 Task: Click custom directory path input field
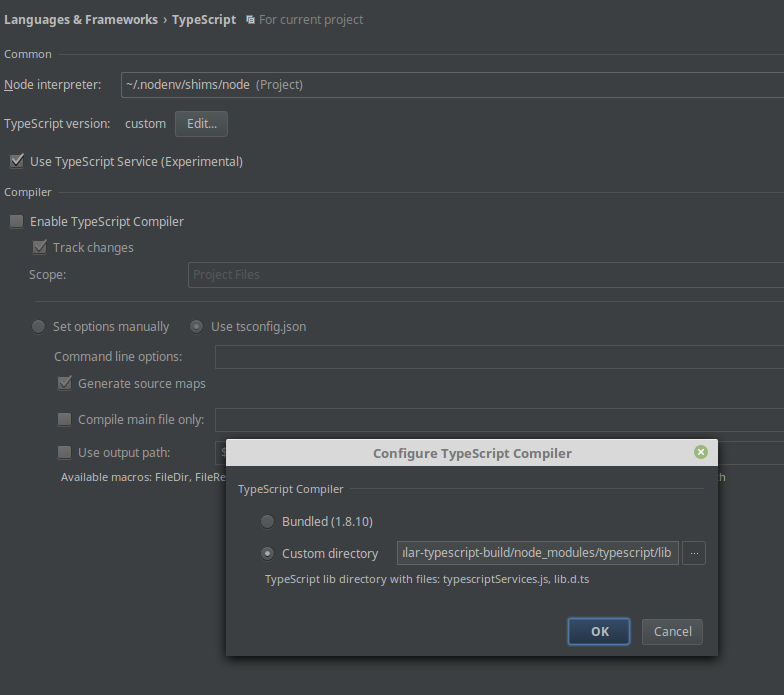(538, 553)
